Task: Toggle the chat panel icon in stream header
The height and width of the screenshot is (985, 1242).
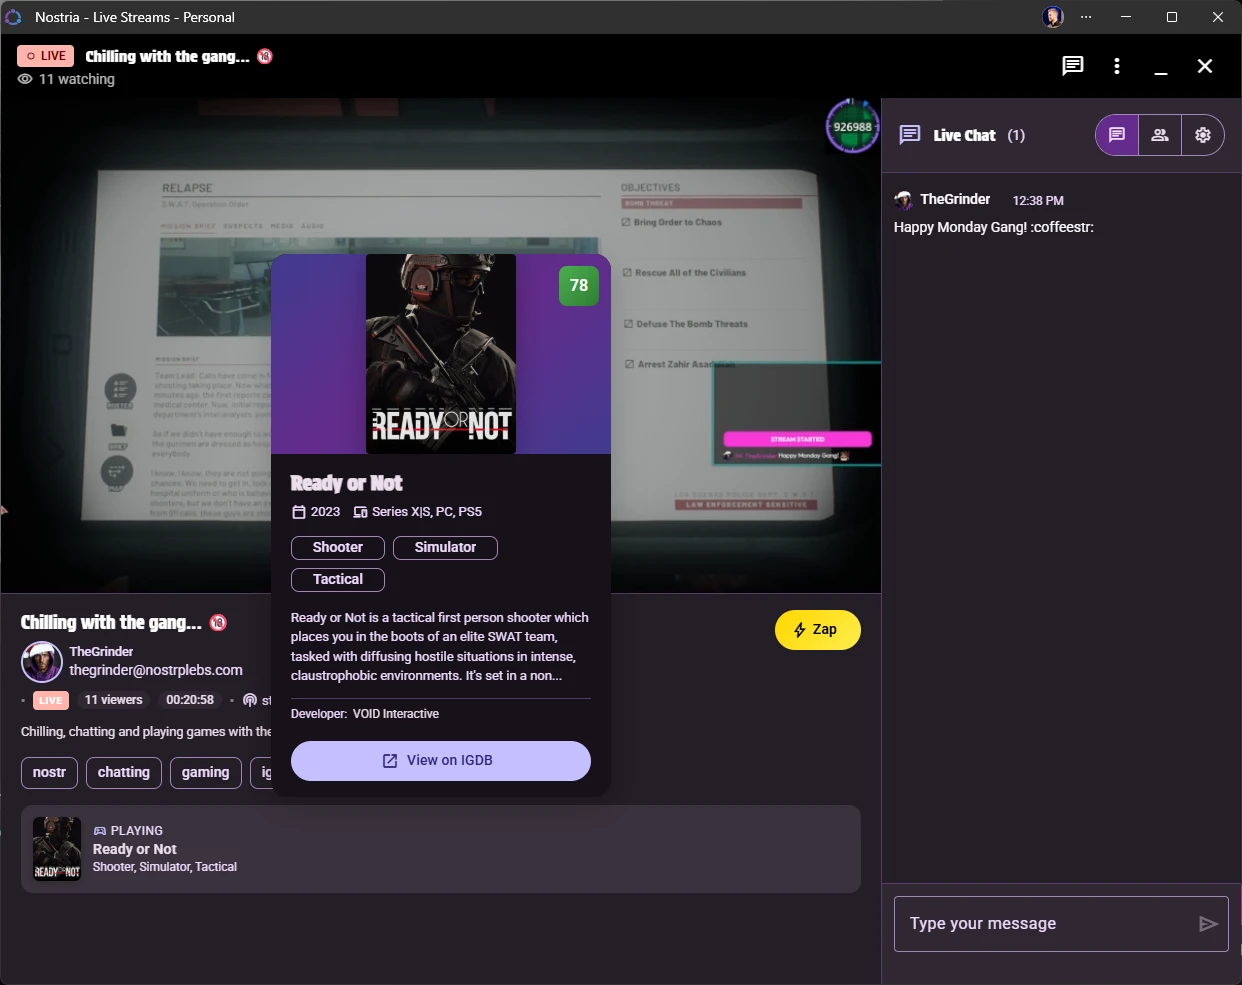Action: tap(1072, 66)
